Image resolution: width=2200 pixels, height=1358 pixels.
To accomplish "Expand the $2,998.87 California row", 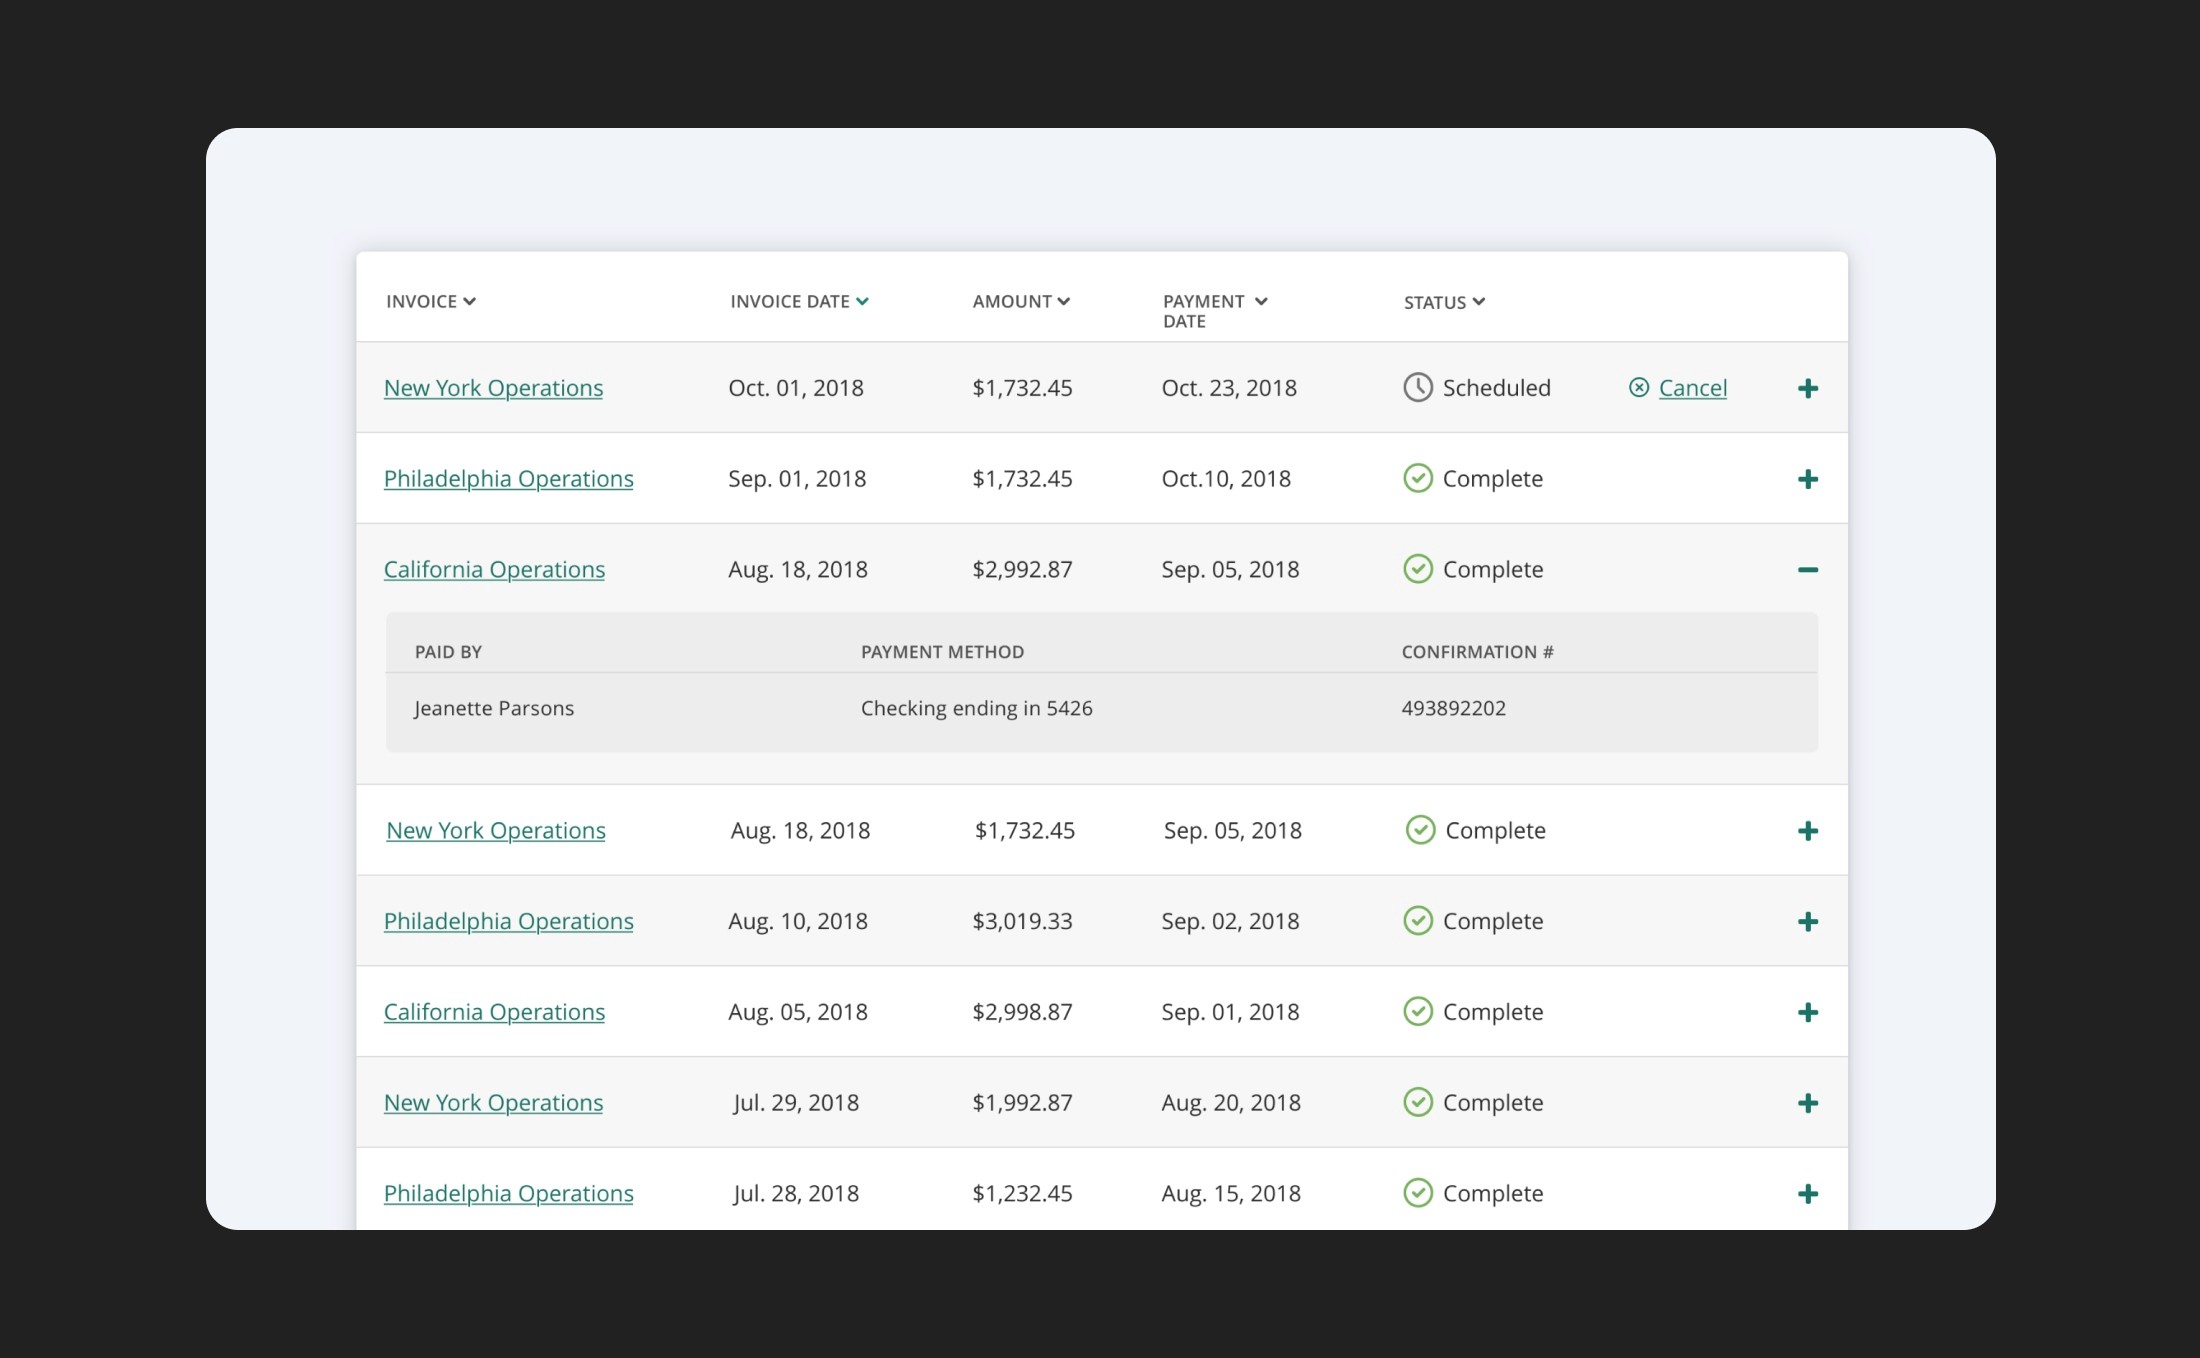I will (x=1807, y=1013).
